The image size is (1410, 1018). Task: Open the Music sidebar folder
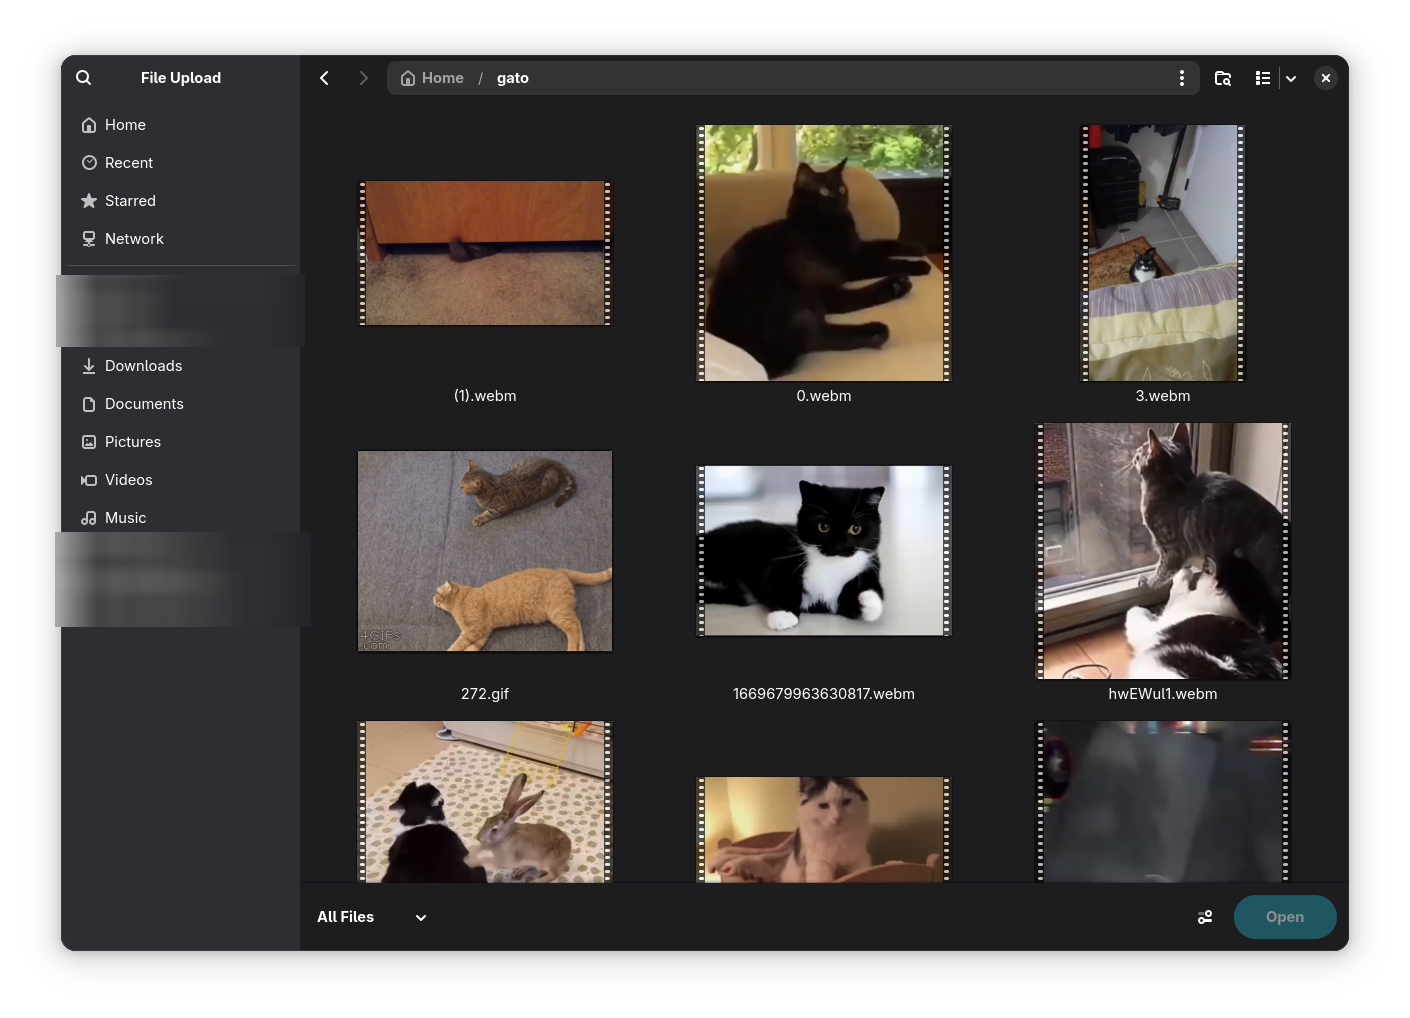[x=180, y=518]
